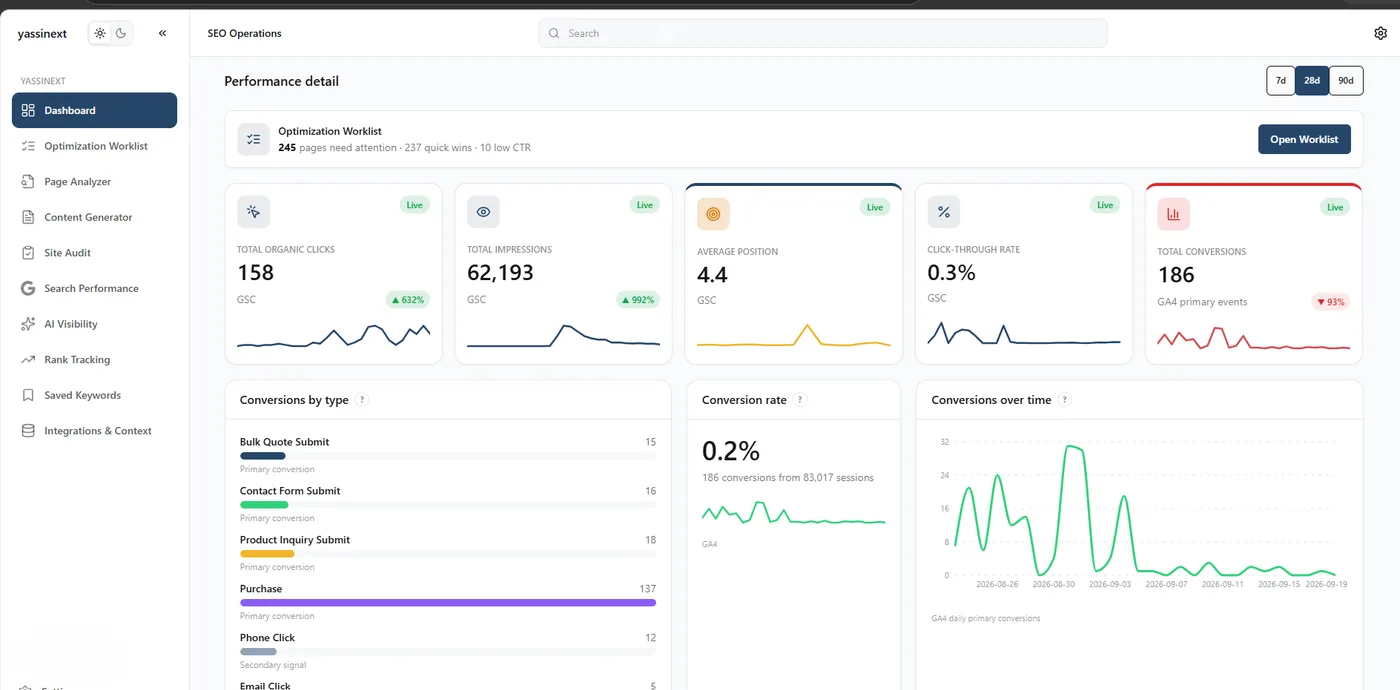Focus the Search input field
Viewport: 1400px width, 690px height.
pos(823,33)
